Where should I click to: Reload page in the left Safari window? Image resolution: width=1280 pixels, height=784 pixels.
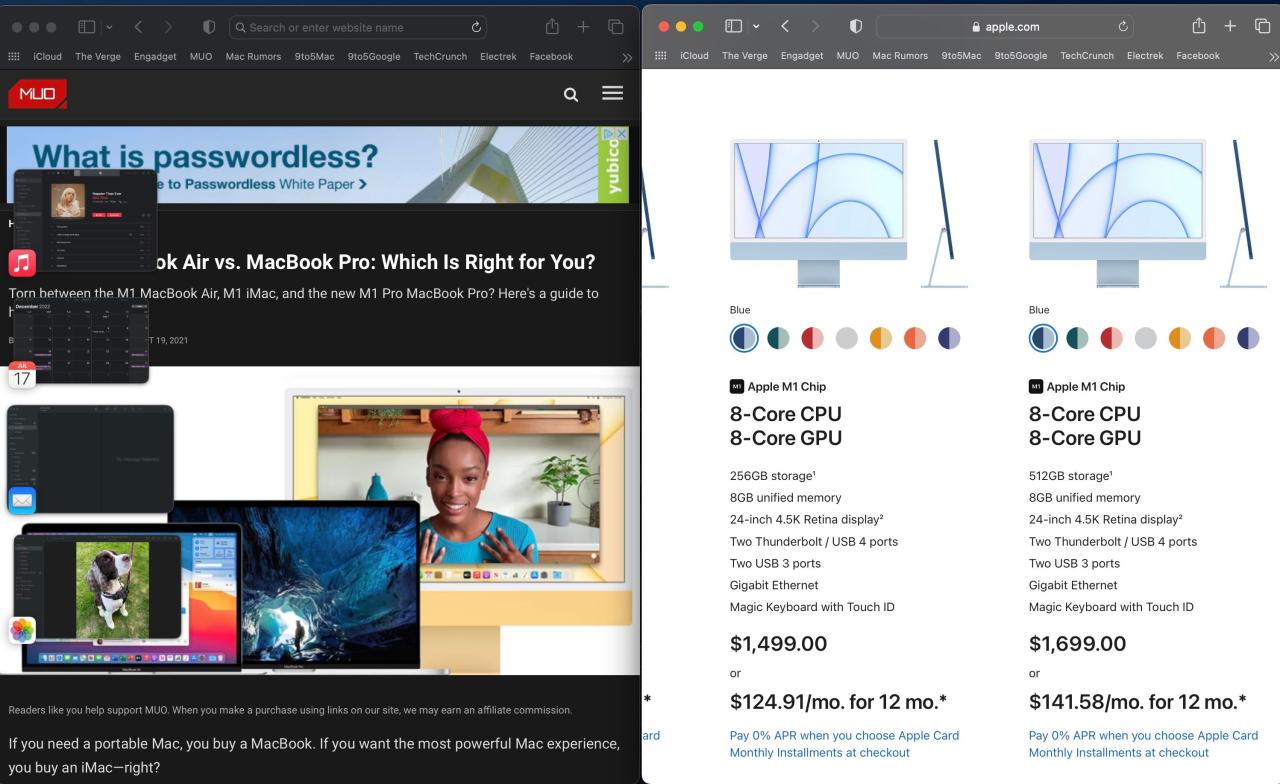coord(477,27)
